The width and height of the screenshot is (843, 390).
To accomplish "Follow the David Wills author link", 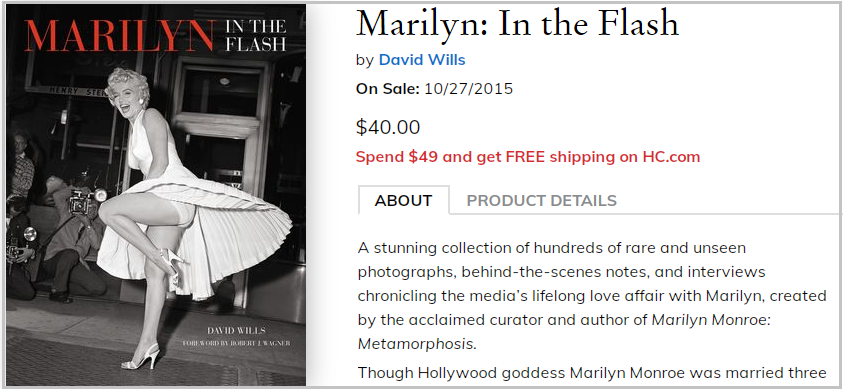I will coord(422,60).
